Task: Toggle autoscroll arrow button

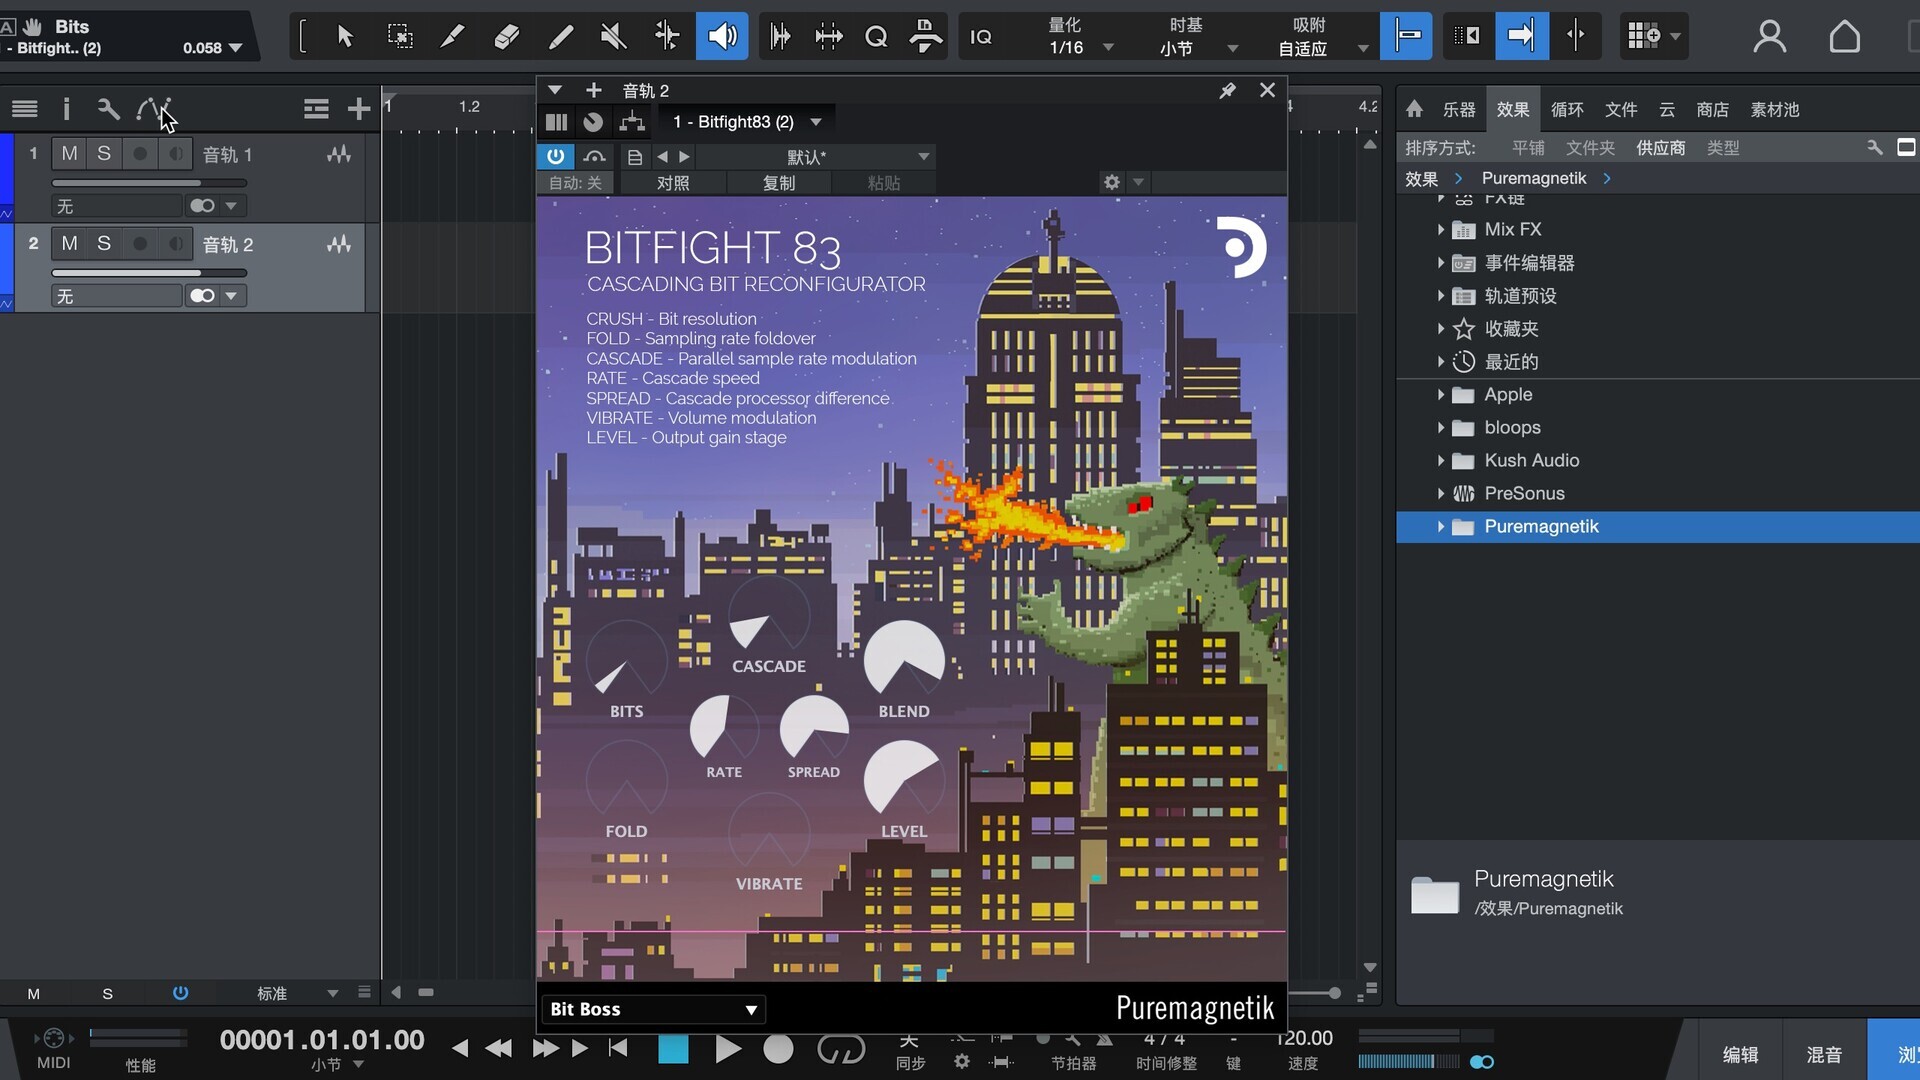Action: [x=1521, y=37]
